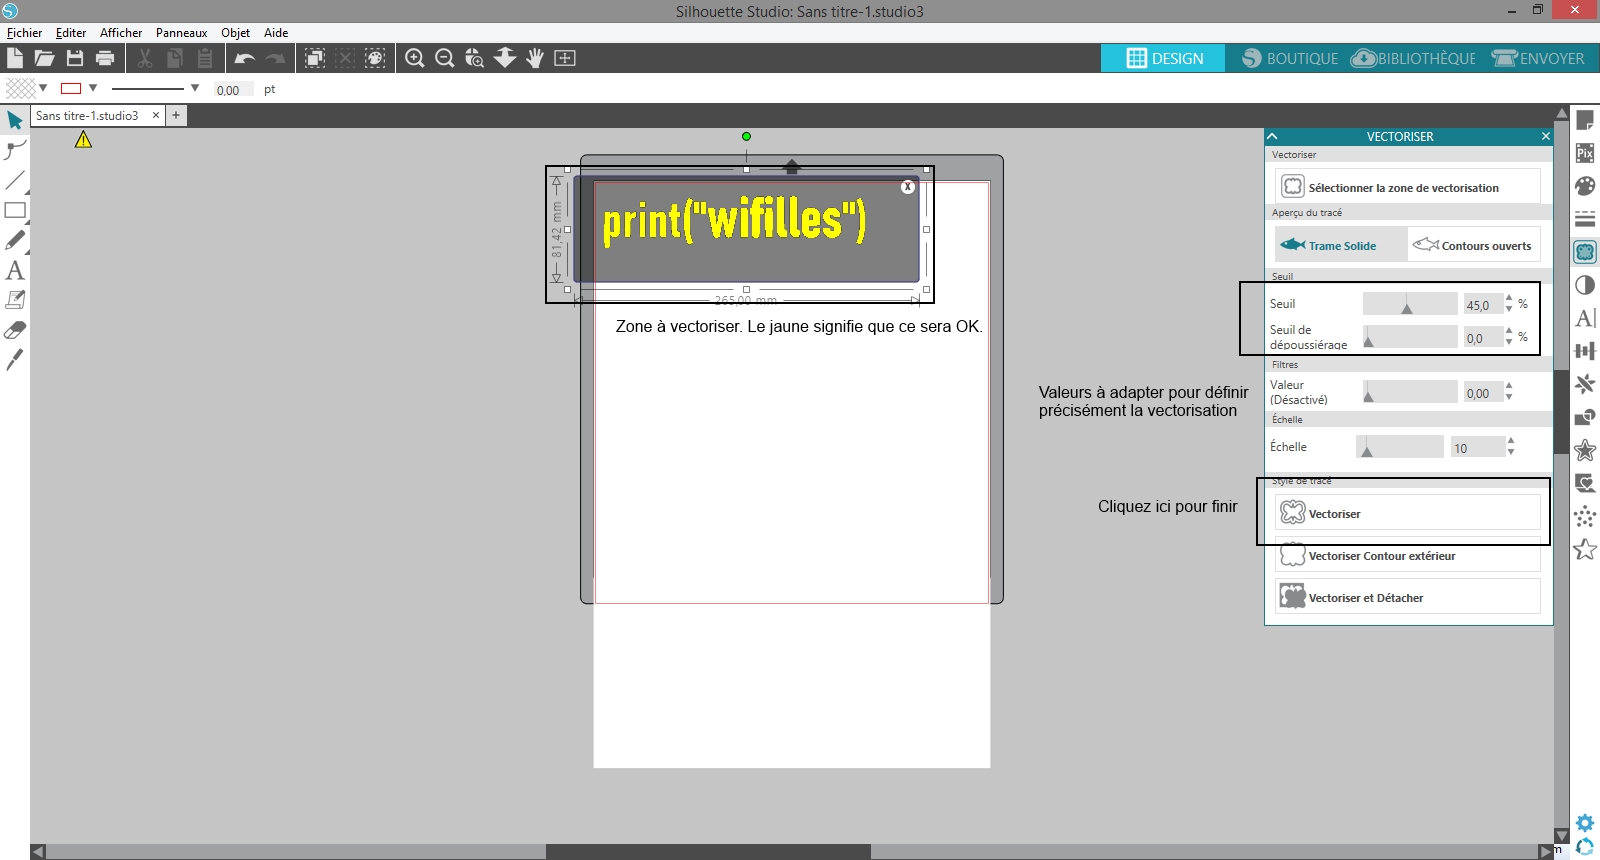Select the Eraser tool
This screenshot has height=860, width=1600.
pos(15,330)
